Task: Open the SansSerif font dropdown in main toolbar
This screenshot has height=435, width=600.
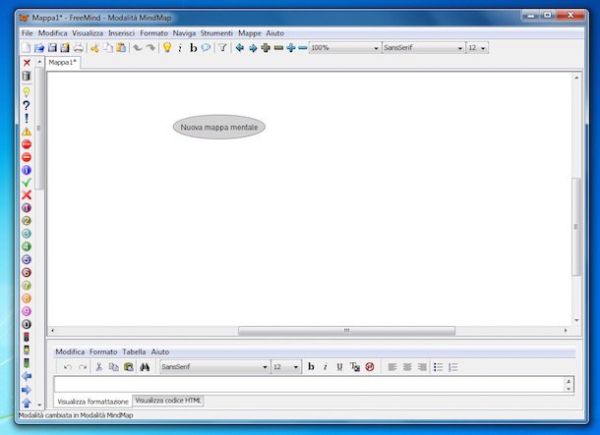Action: click(x=422, y=47)
